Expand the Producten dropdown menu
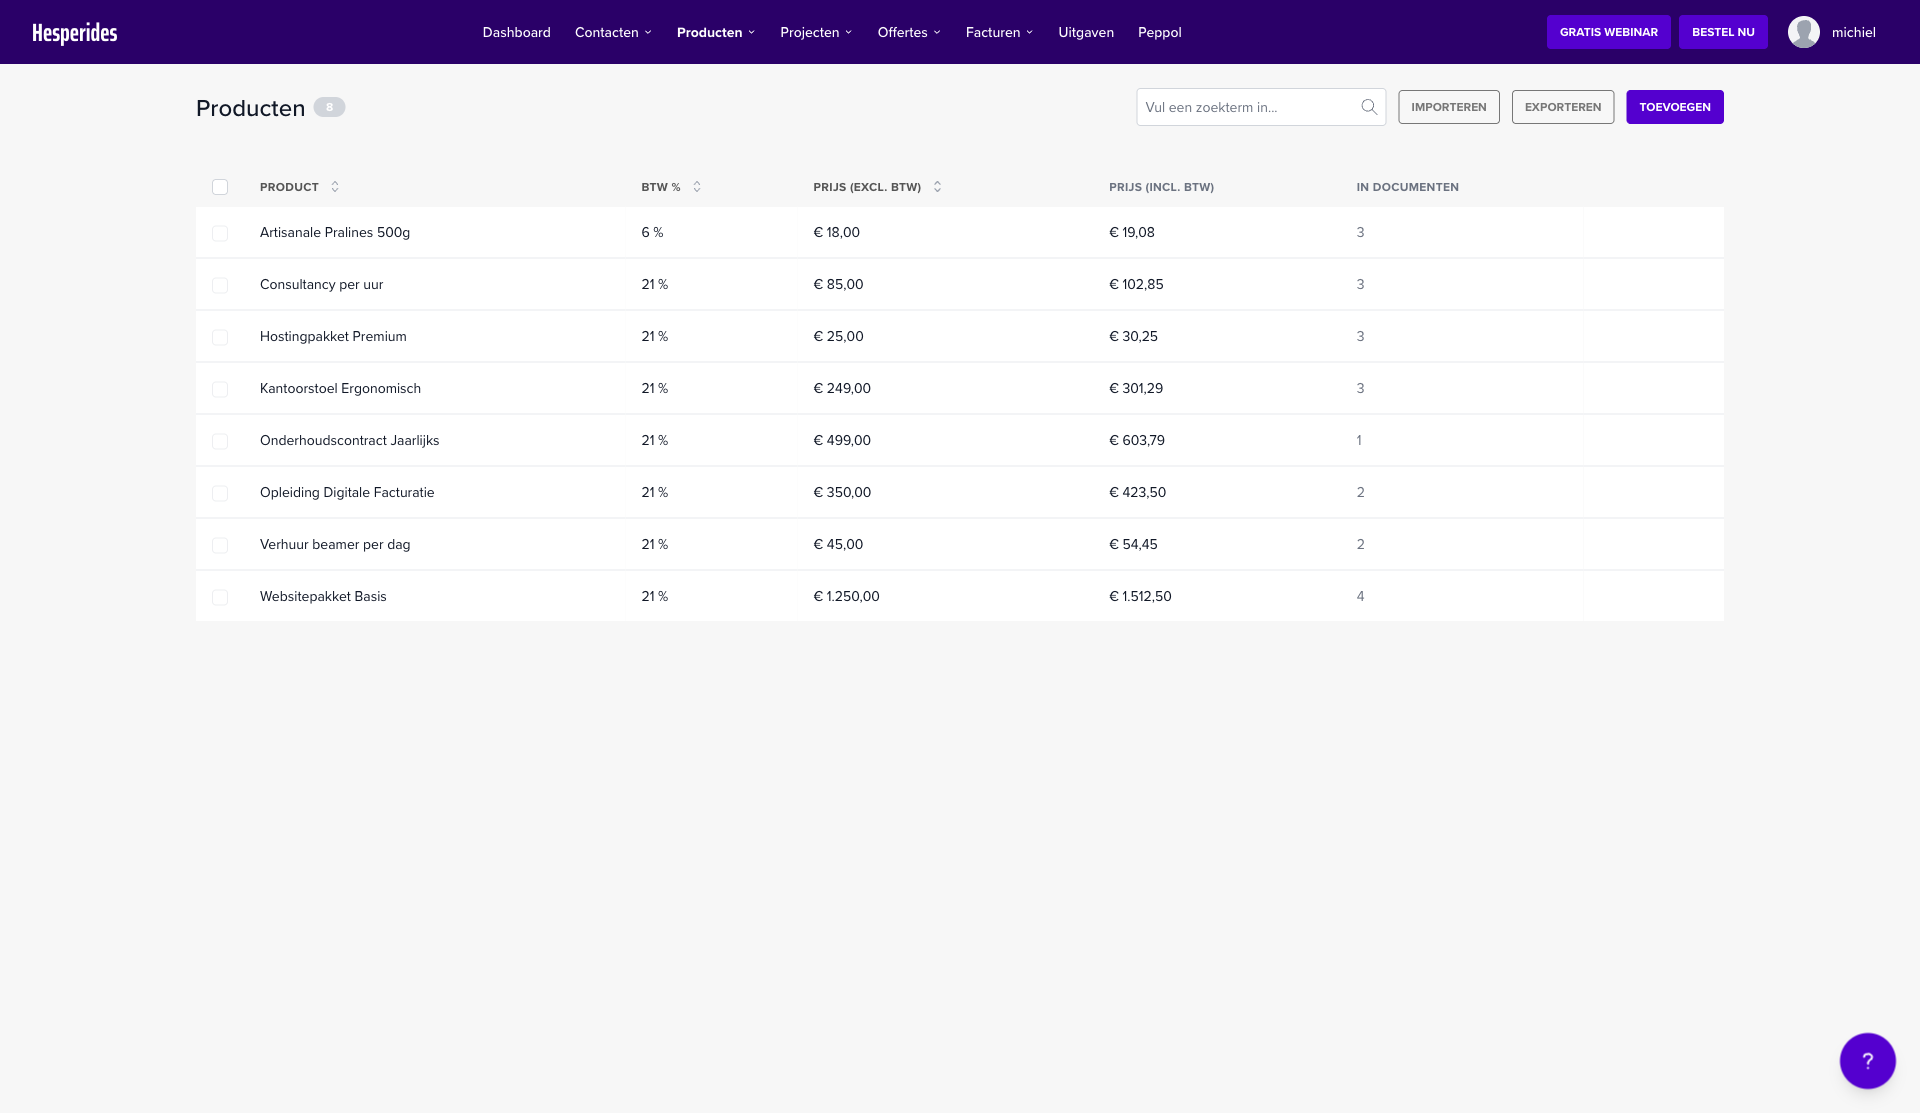This screenshot has height=1113, width=1920. [716, 32]
